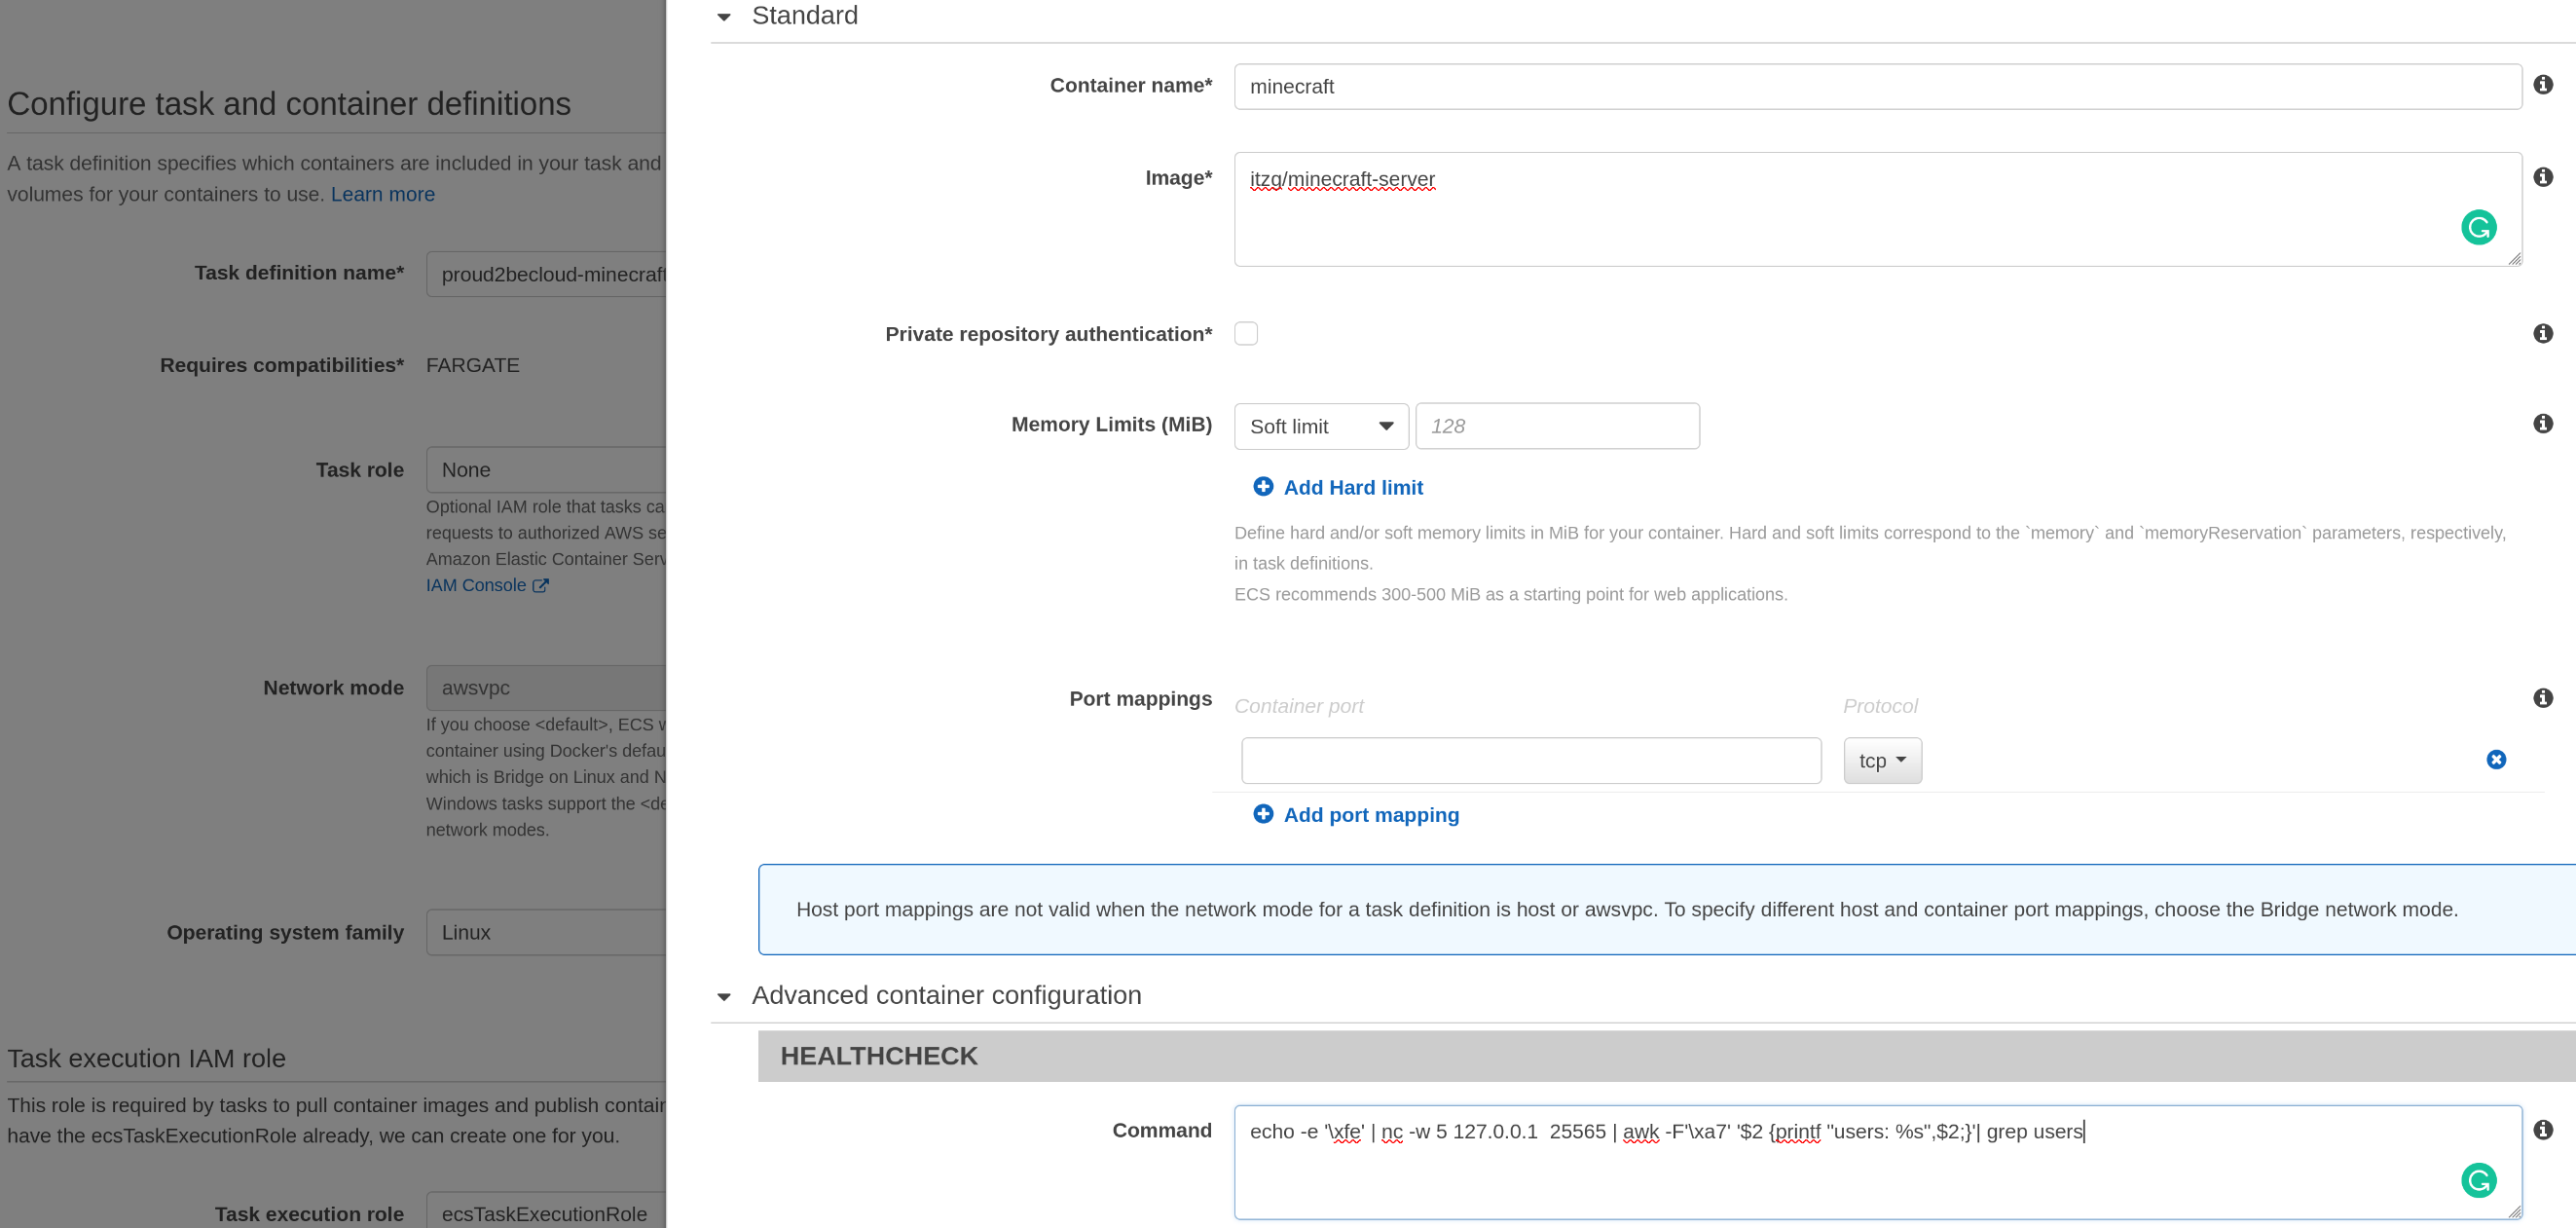Click info icon beside Container name field
Viewport: 2576px width, 1228px height.
pos(2543,85)
